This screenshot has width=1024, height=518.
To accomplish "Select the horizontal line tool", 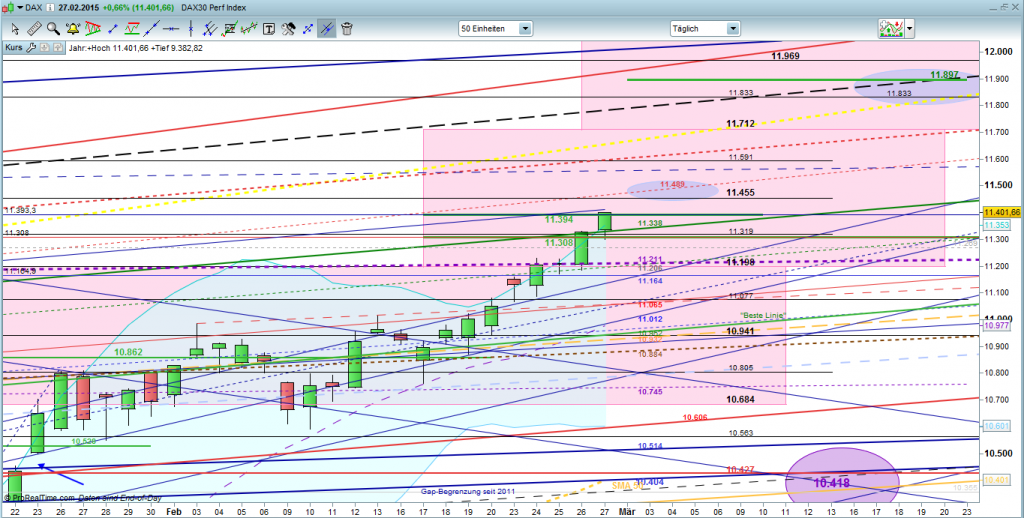I will [170, 29].
